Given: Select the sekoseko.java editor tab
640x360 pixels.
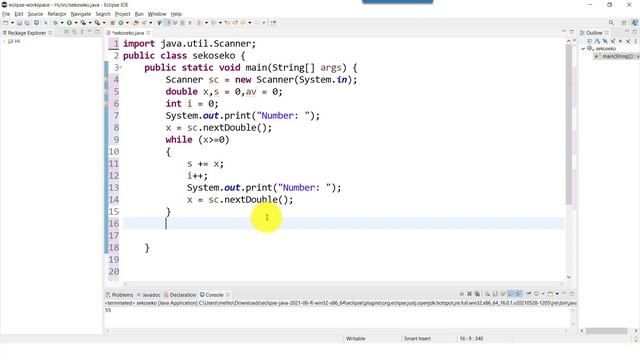Looking at the screenshot, I should (128, 33).
